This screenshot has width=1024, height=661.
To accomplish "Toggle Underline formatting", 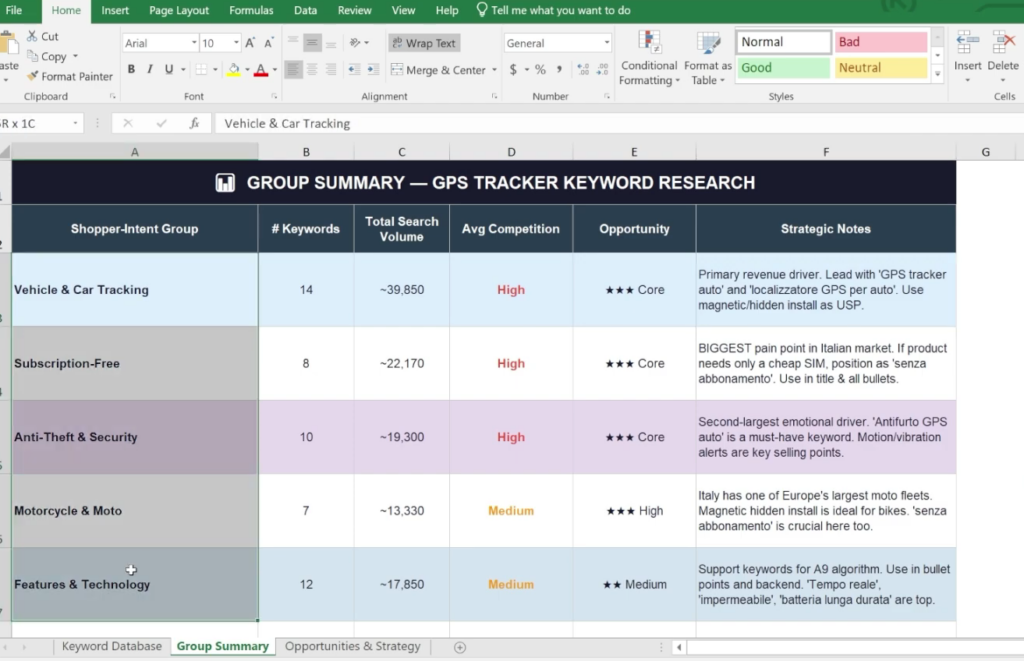I will (x=168, y=69).
